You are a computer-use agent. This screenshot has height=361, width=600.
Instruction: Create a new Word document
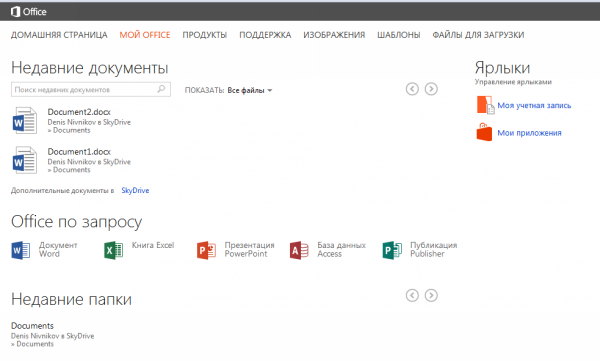click(45, 250)
